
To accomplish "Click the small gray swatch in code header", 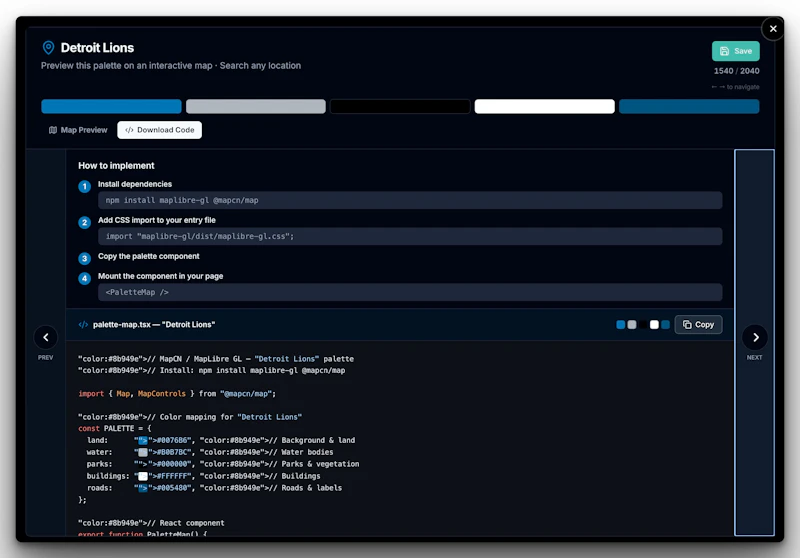I will pyautogui.click(x=632, y=324).
